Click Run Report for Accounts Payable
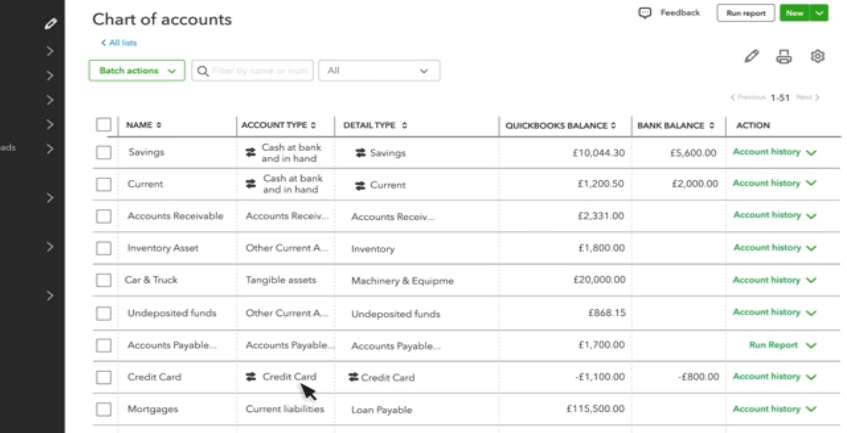This screenshot has height=433, width=847. pyautogui.click(x=773, y=345)
